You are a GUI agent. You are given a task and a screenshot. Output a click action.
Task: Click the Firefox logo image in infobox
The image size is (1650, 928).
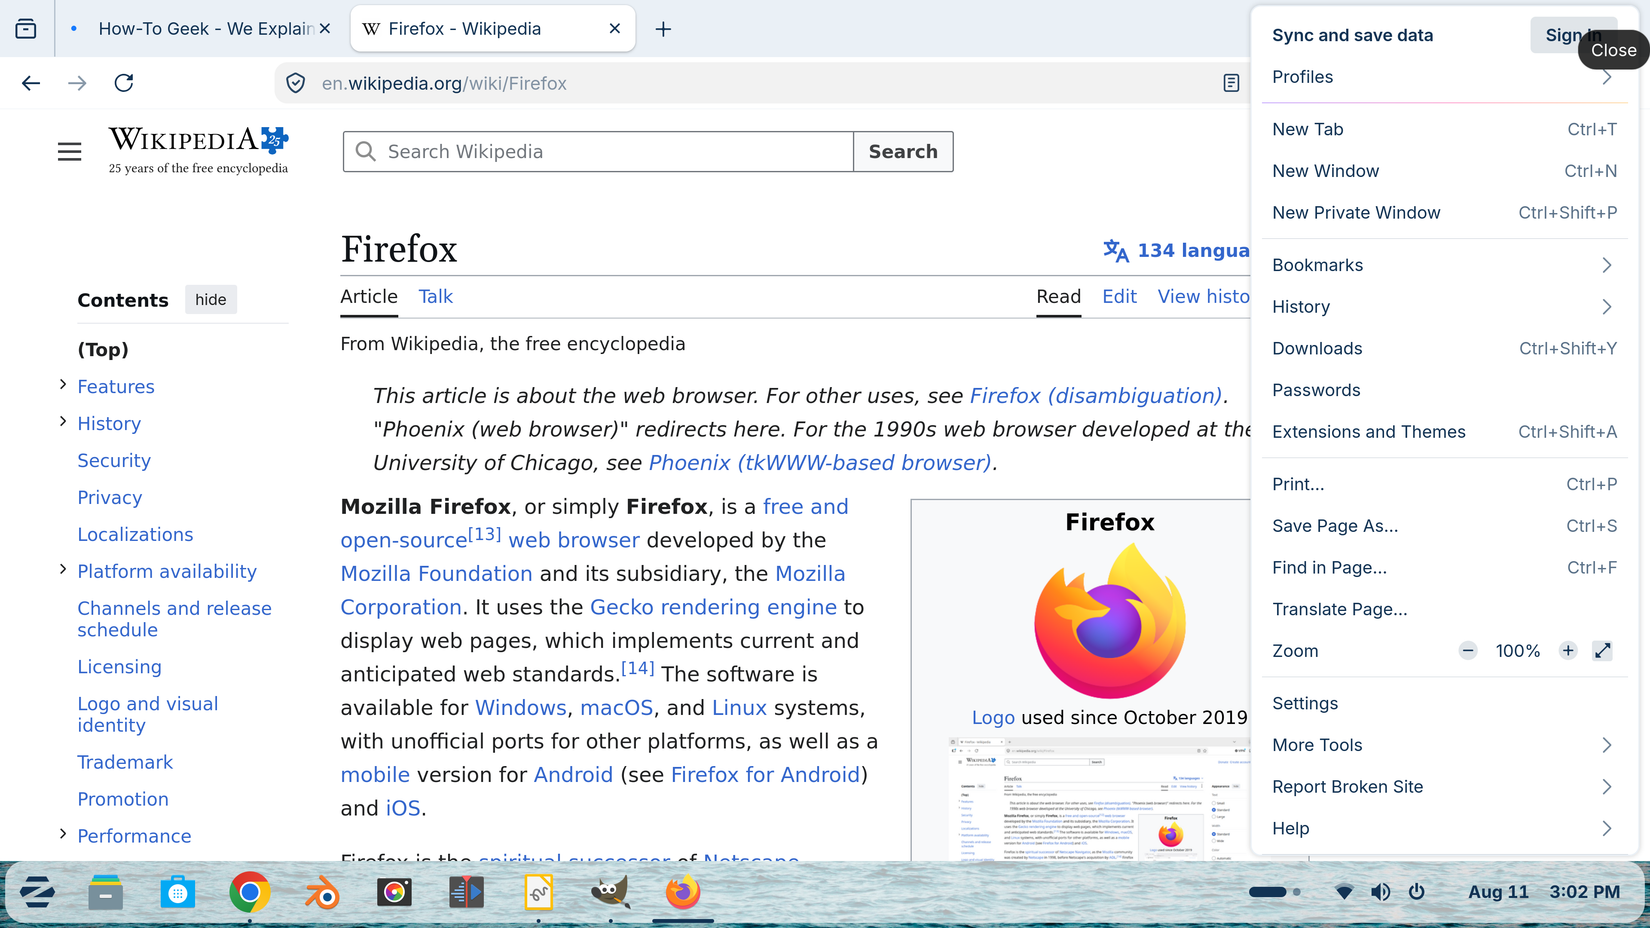(1110, 621)
